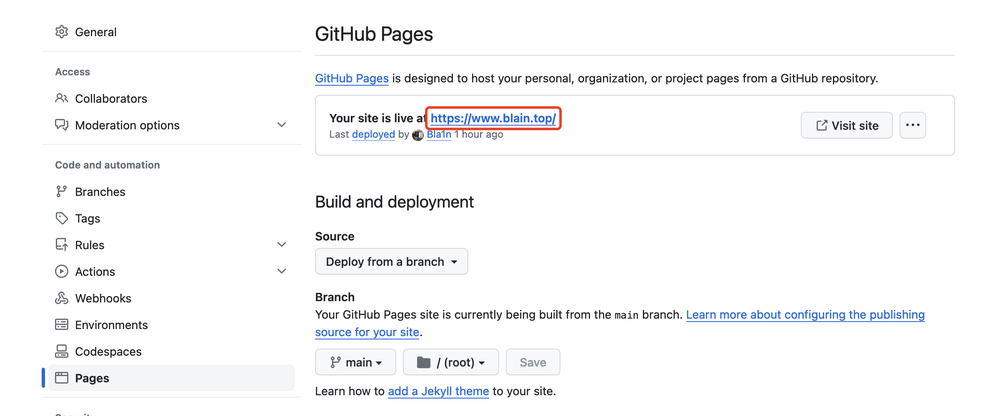Click the Source label
Screen dimensions: 1000x416
click(x=334, y=236)
